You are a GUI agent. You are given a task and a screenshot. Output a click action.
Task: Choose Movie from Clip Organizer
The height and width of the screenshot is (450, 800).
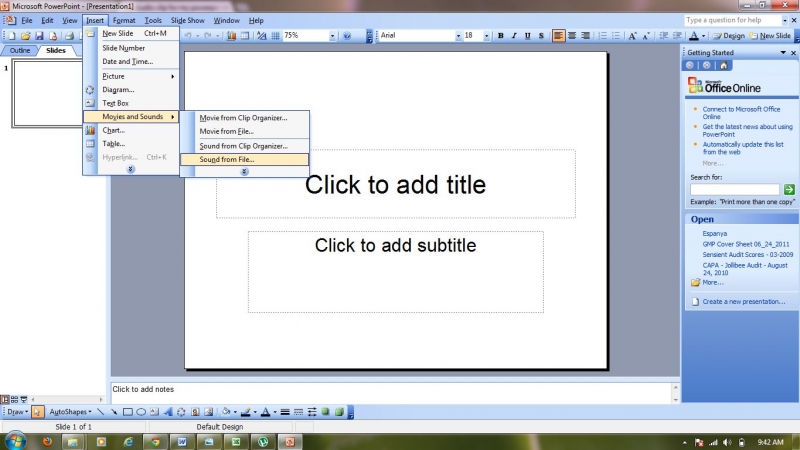tap(243, 117)
